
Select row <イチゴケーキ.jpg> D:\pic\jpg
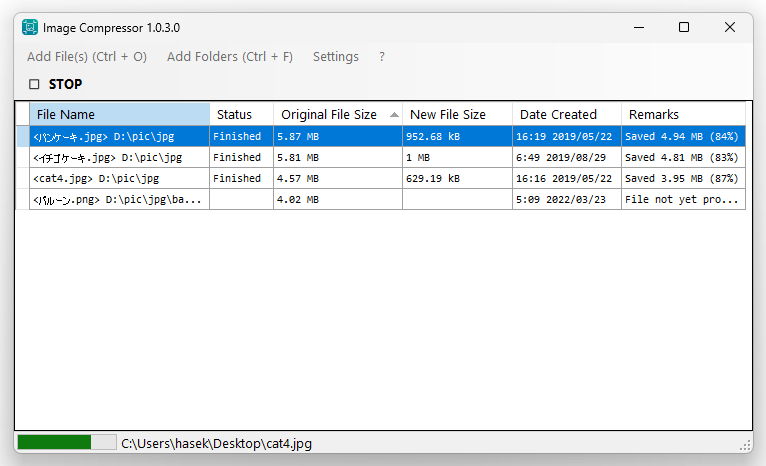[x=381, y=157]
